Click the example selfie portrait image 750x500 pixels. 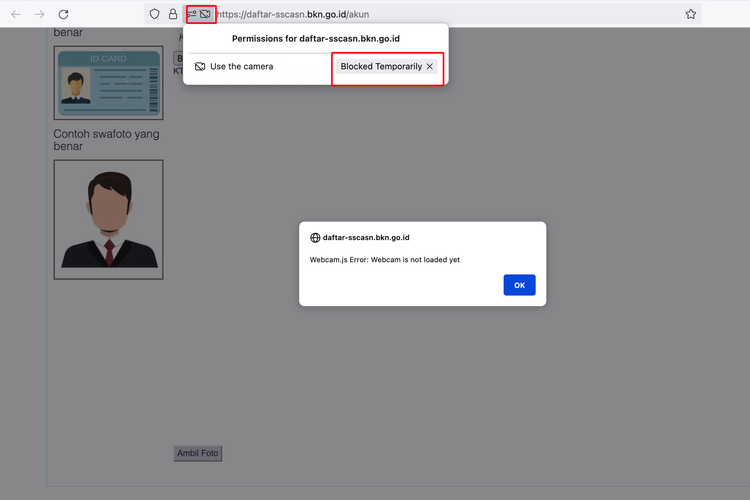pyautogui.click(x=108, y=219)
